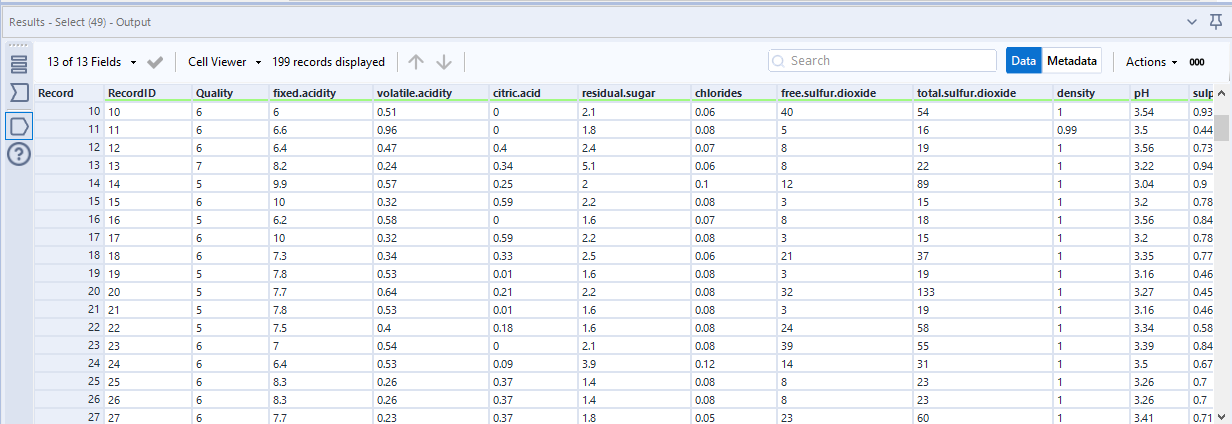
Task: Select the Quality column header
Action: pyautogui.click(x=214, y=93)
